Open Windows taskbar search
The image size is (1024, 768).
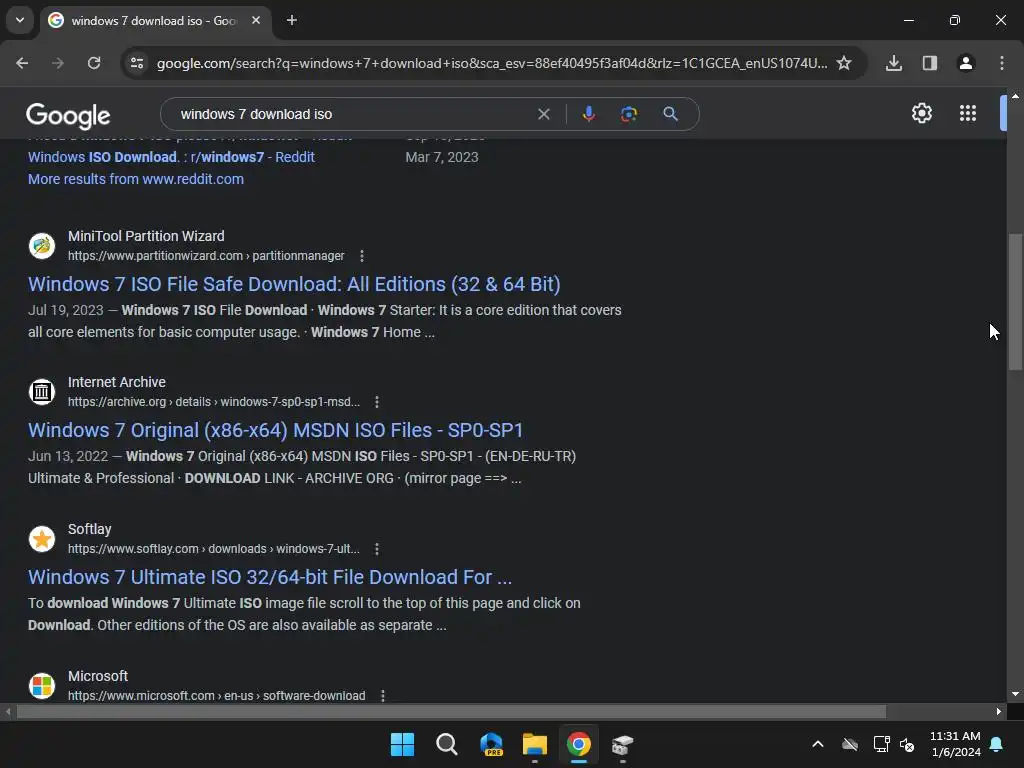click(447, 744)
